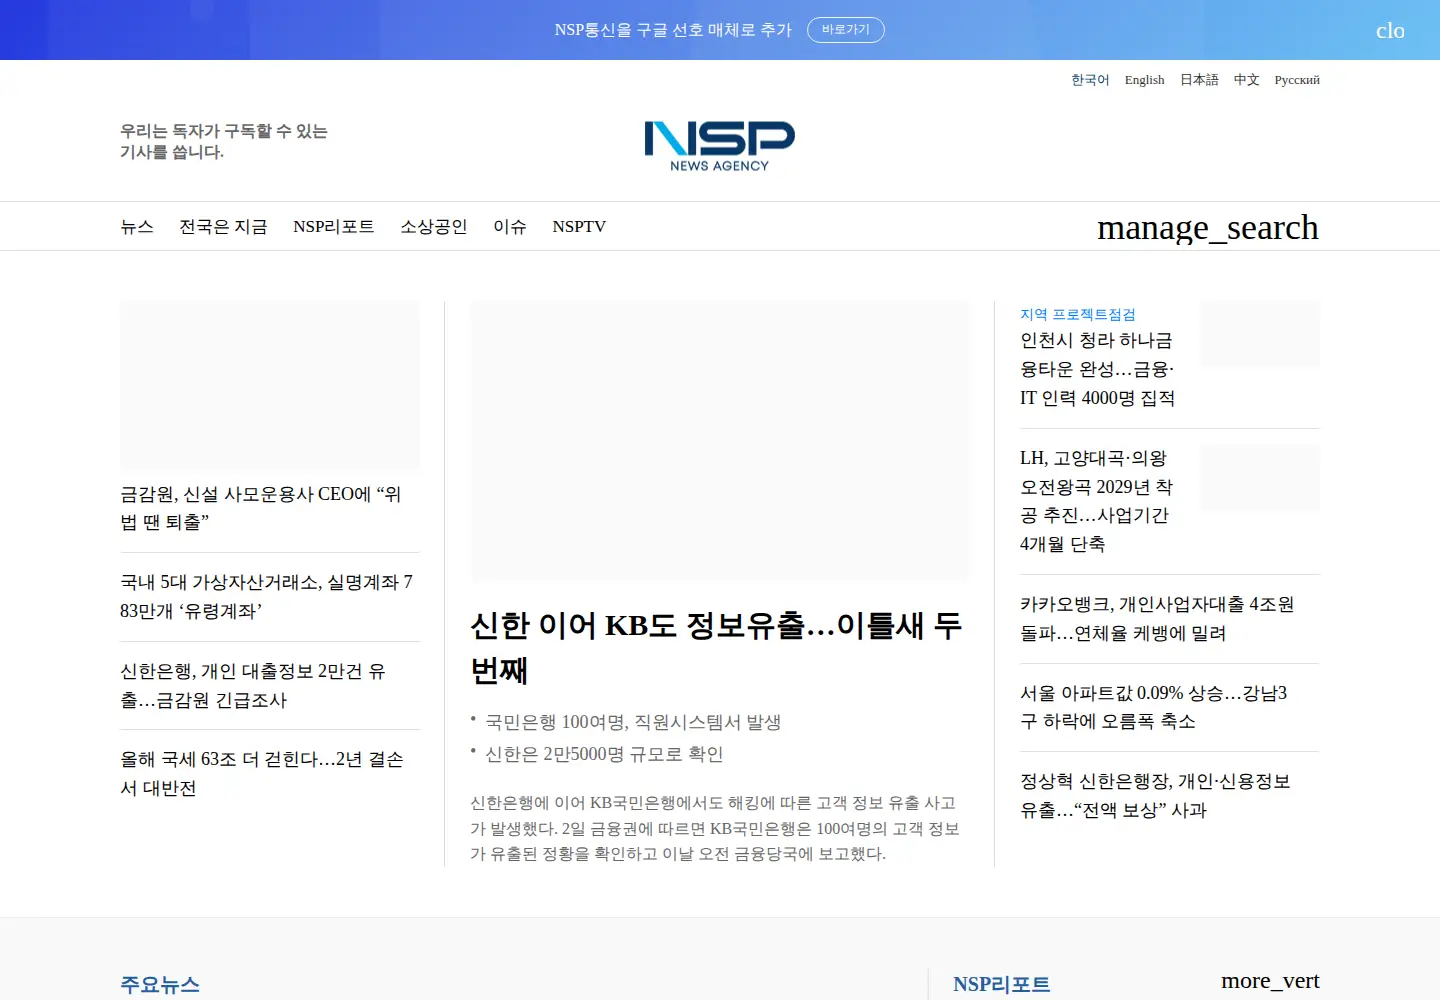Open the NSP리포트 menu item
This screenshot has width=1440, height=1000.
click(334, 227)
